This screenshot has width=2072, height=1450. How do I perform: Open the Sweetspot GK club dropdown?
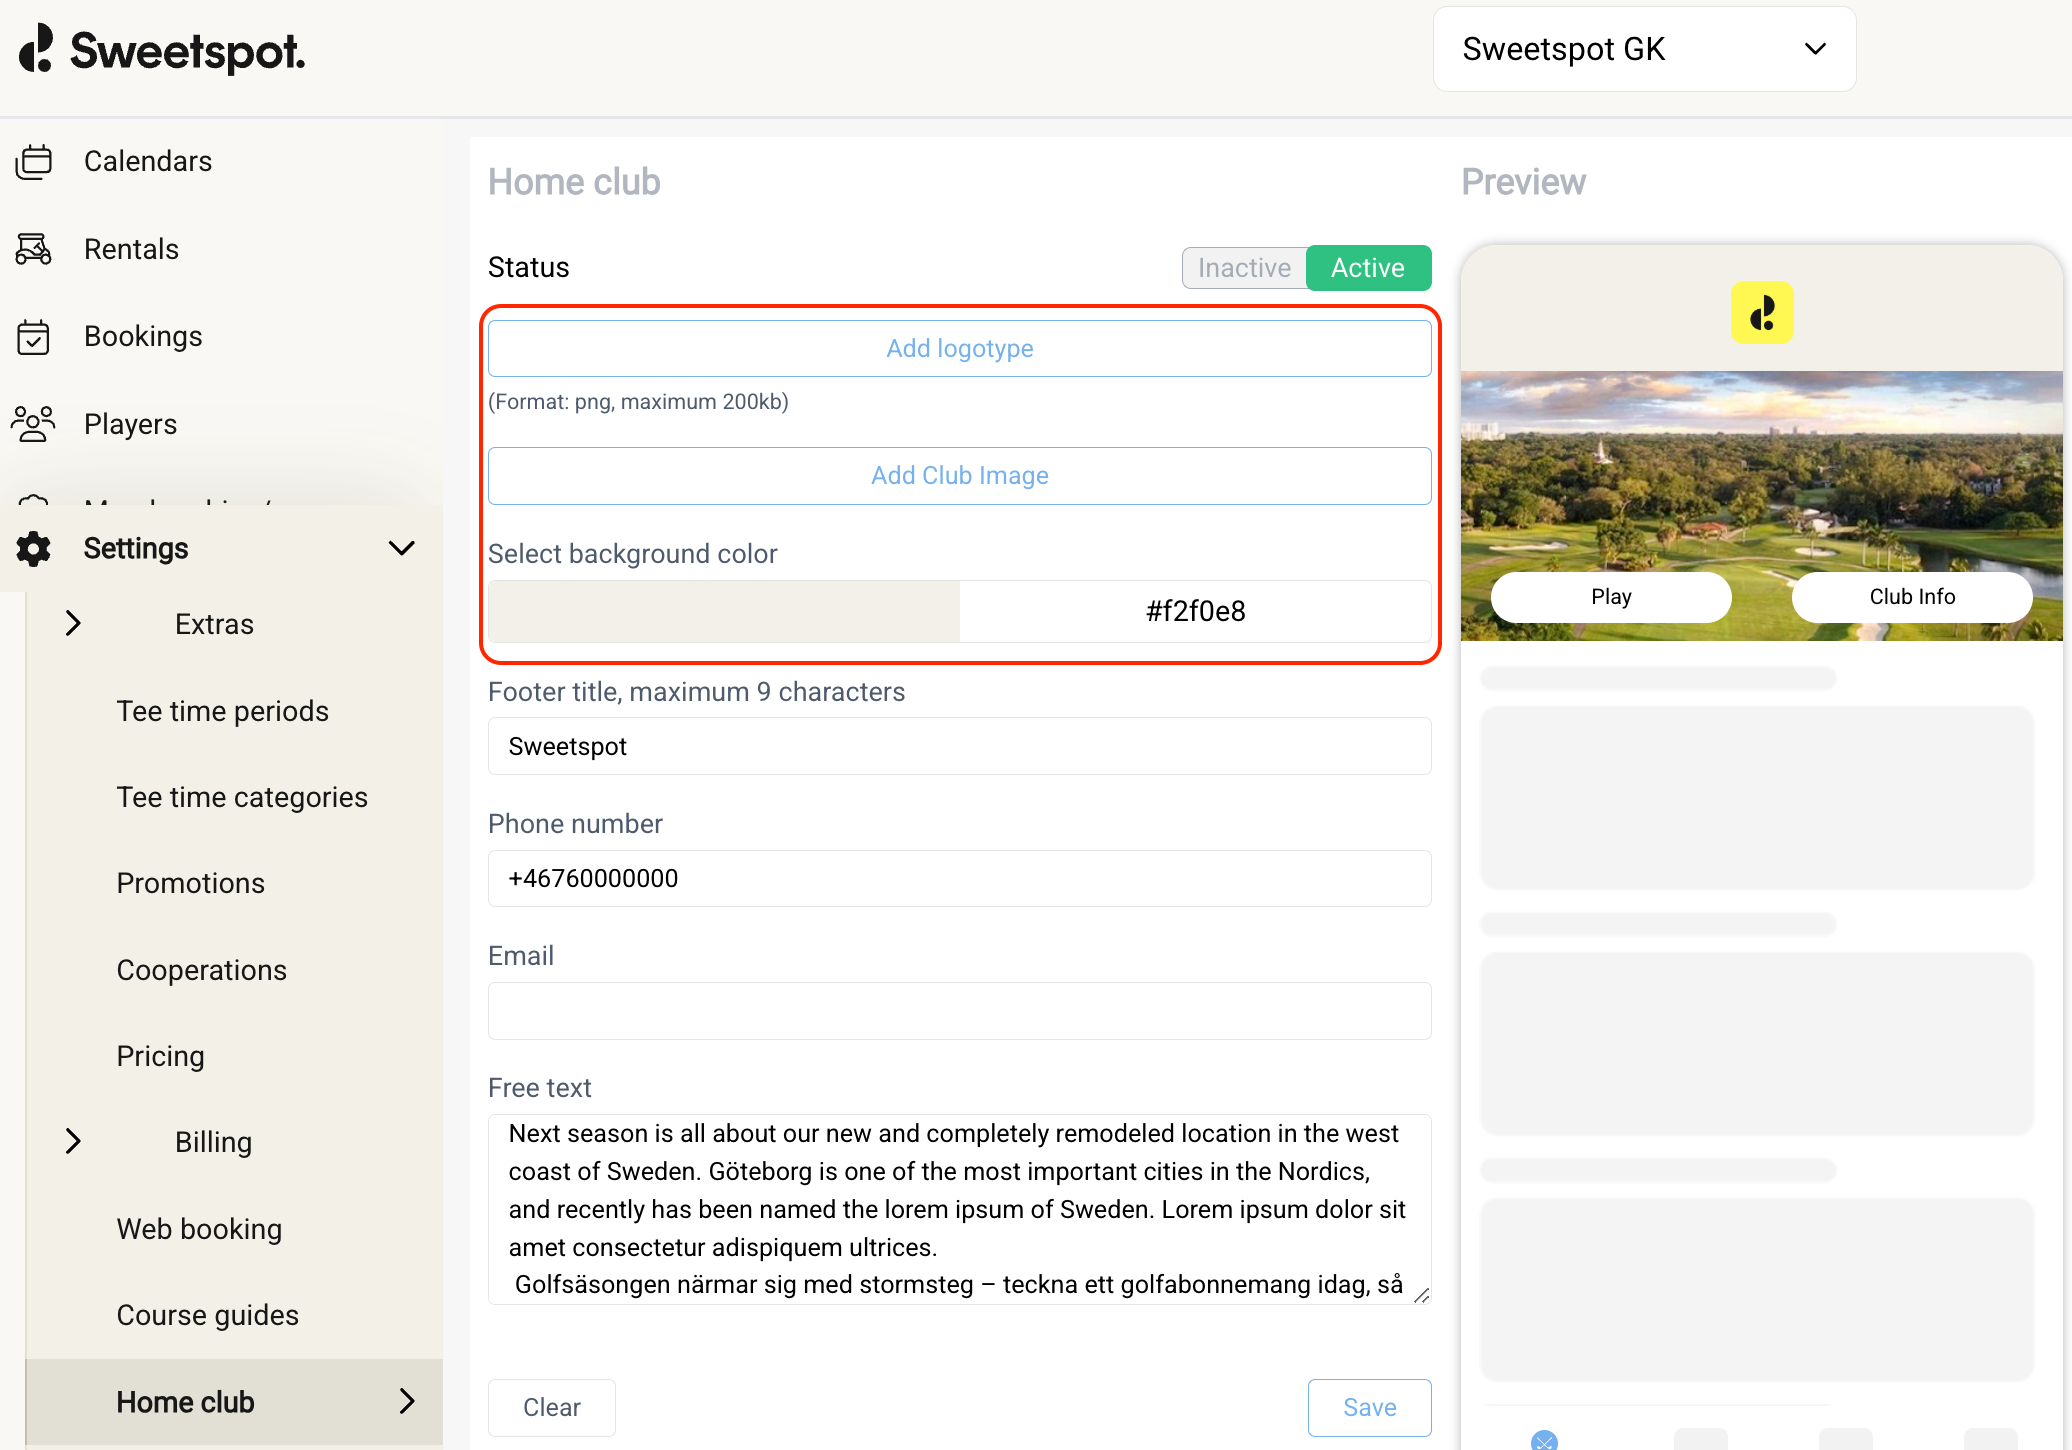click(x=1644, y=49)
